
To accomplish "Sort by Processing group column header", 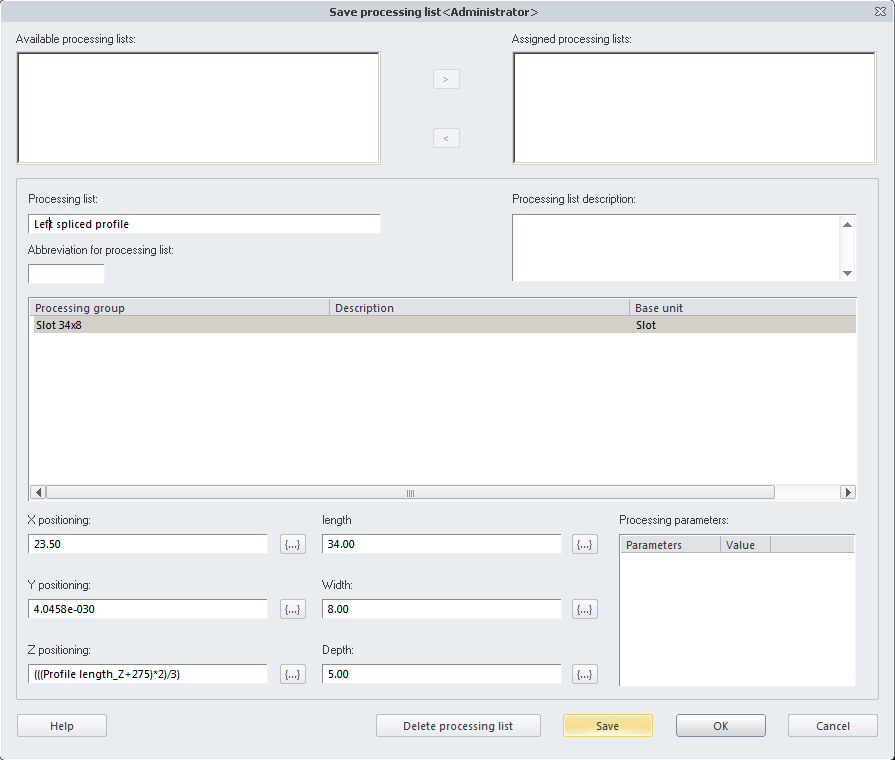I will (x=180, y=308).
